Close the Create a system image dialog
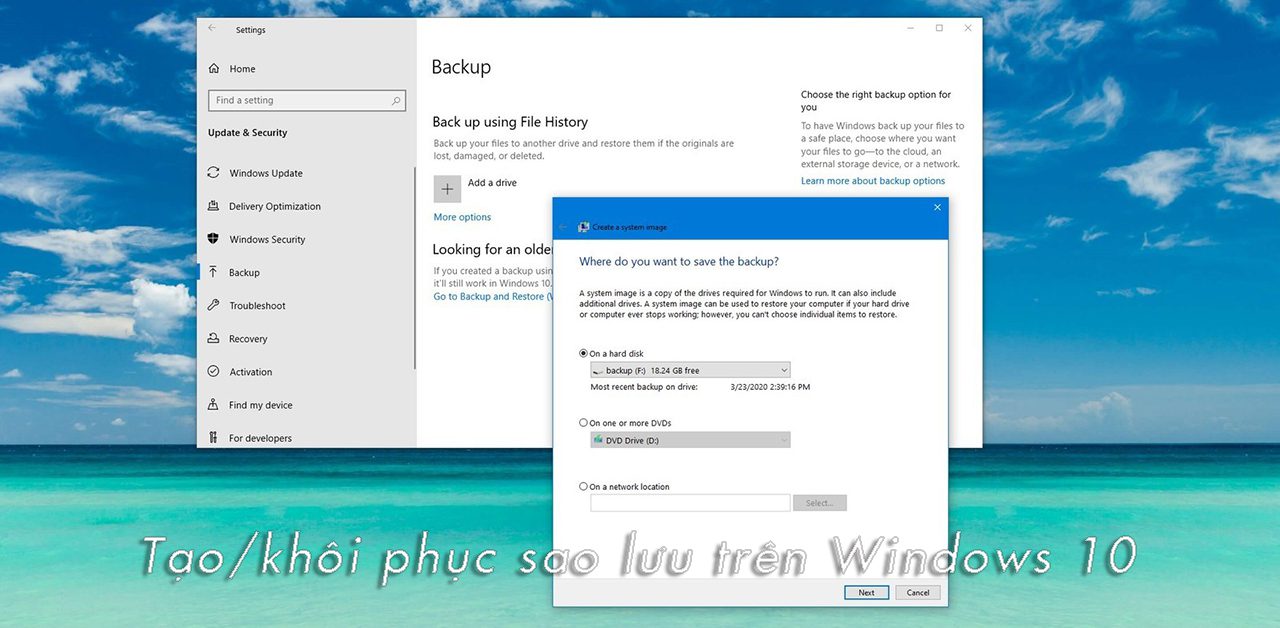1280x628 pixels. click(x=937, y=207)
